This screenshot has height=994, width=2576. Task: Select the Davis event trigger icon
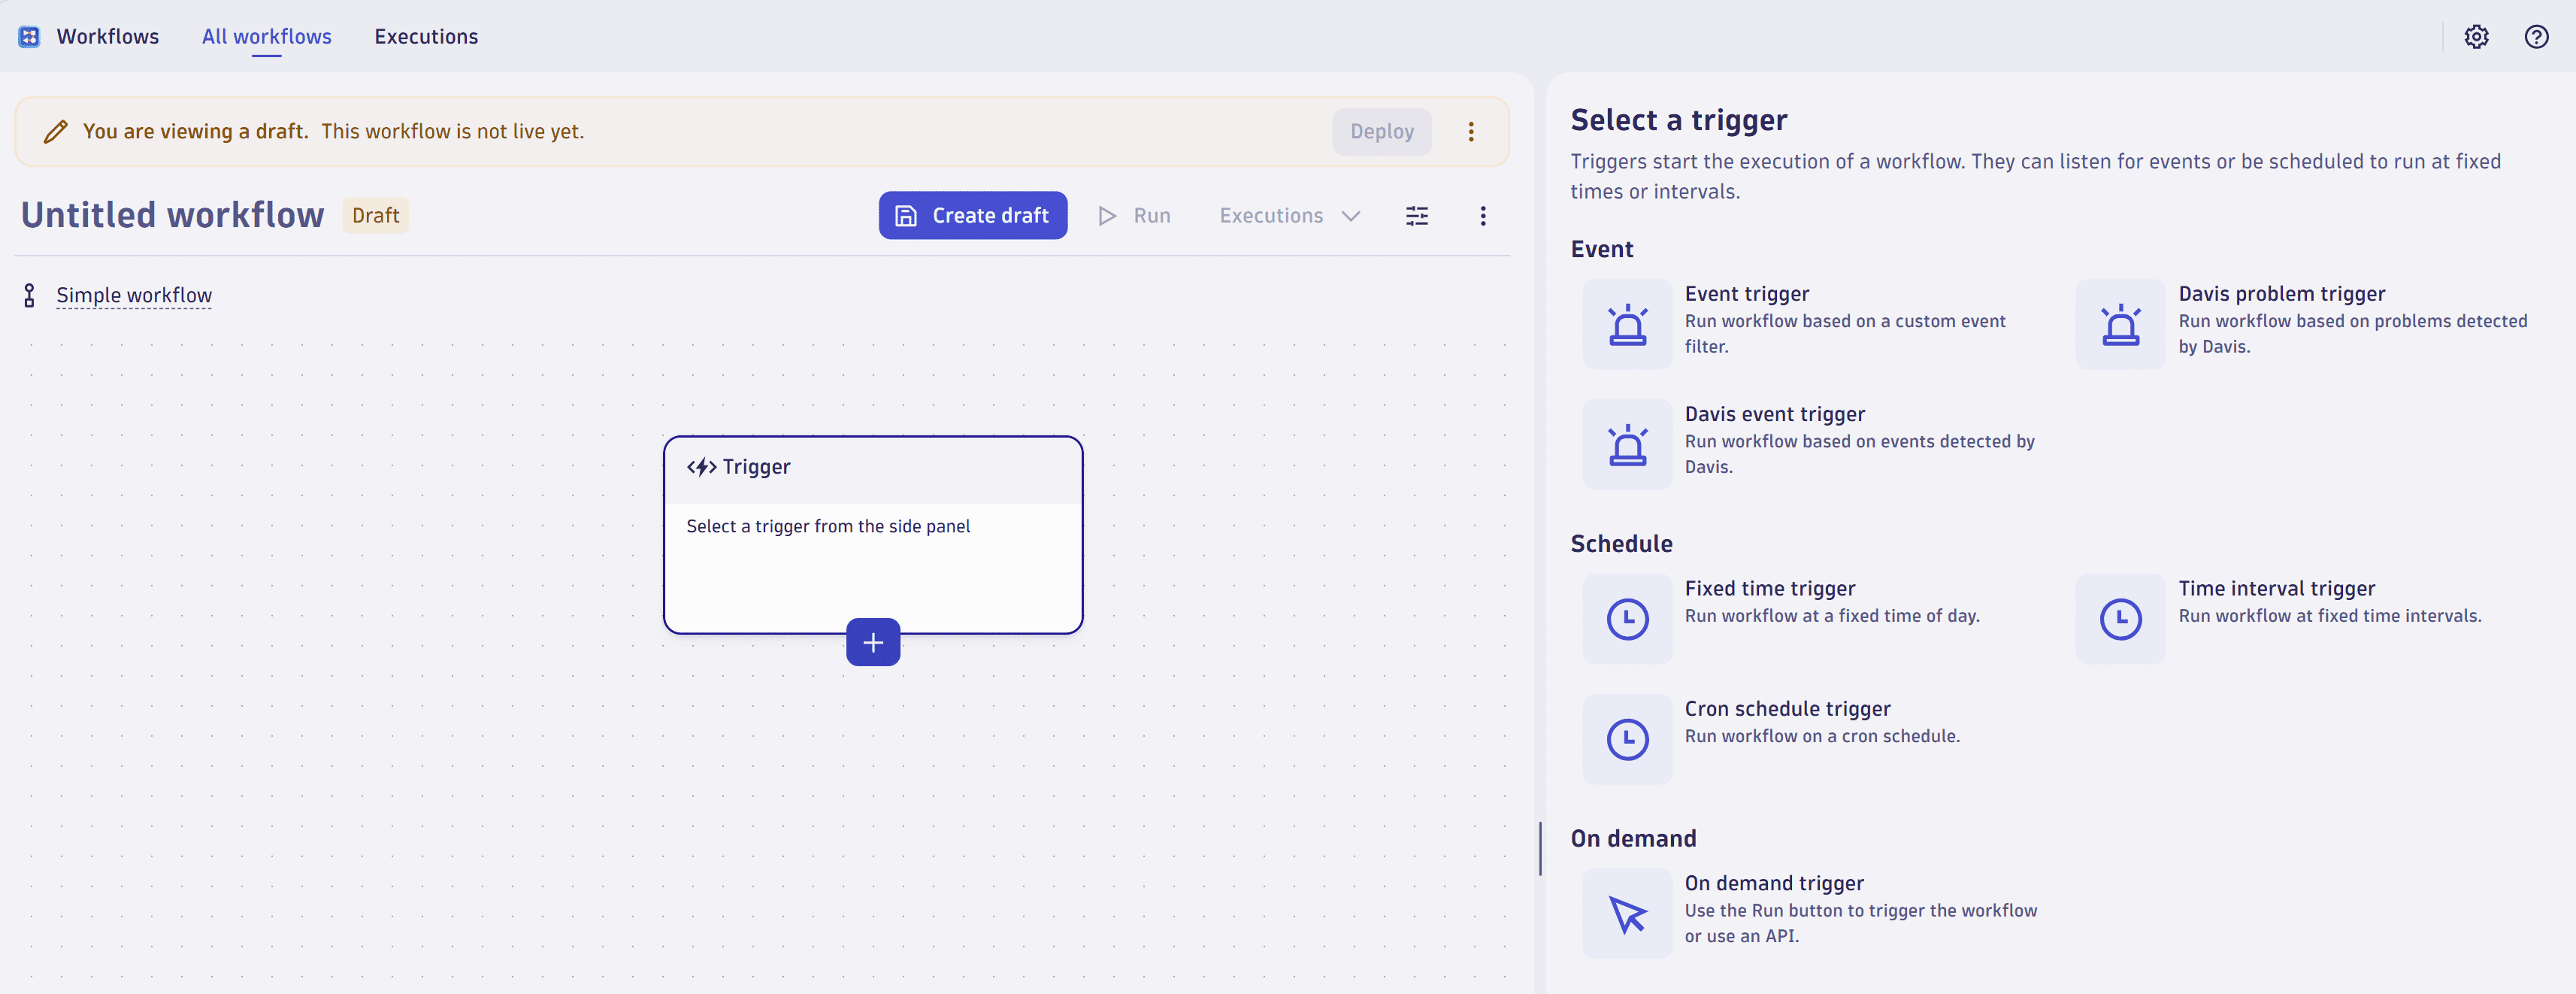pyautogui.click(x=1627, y=445)
